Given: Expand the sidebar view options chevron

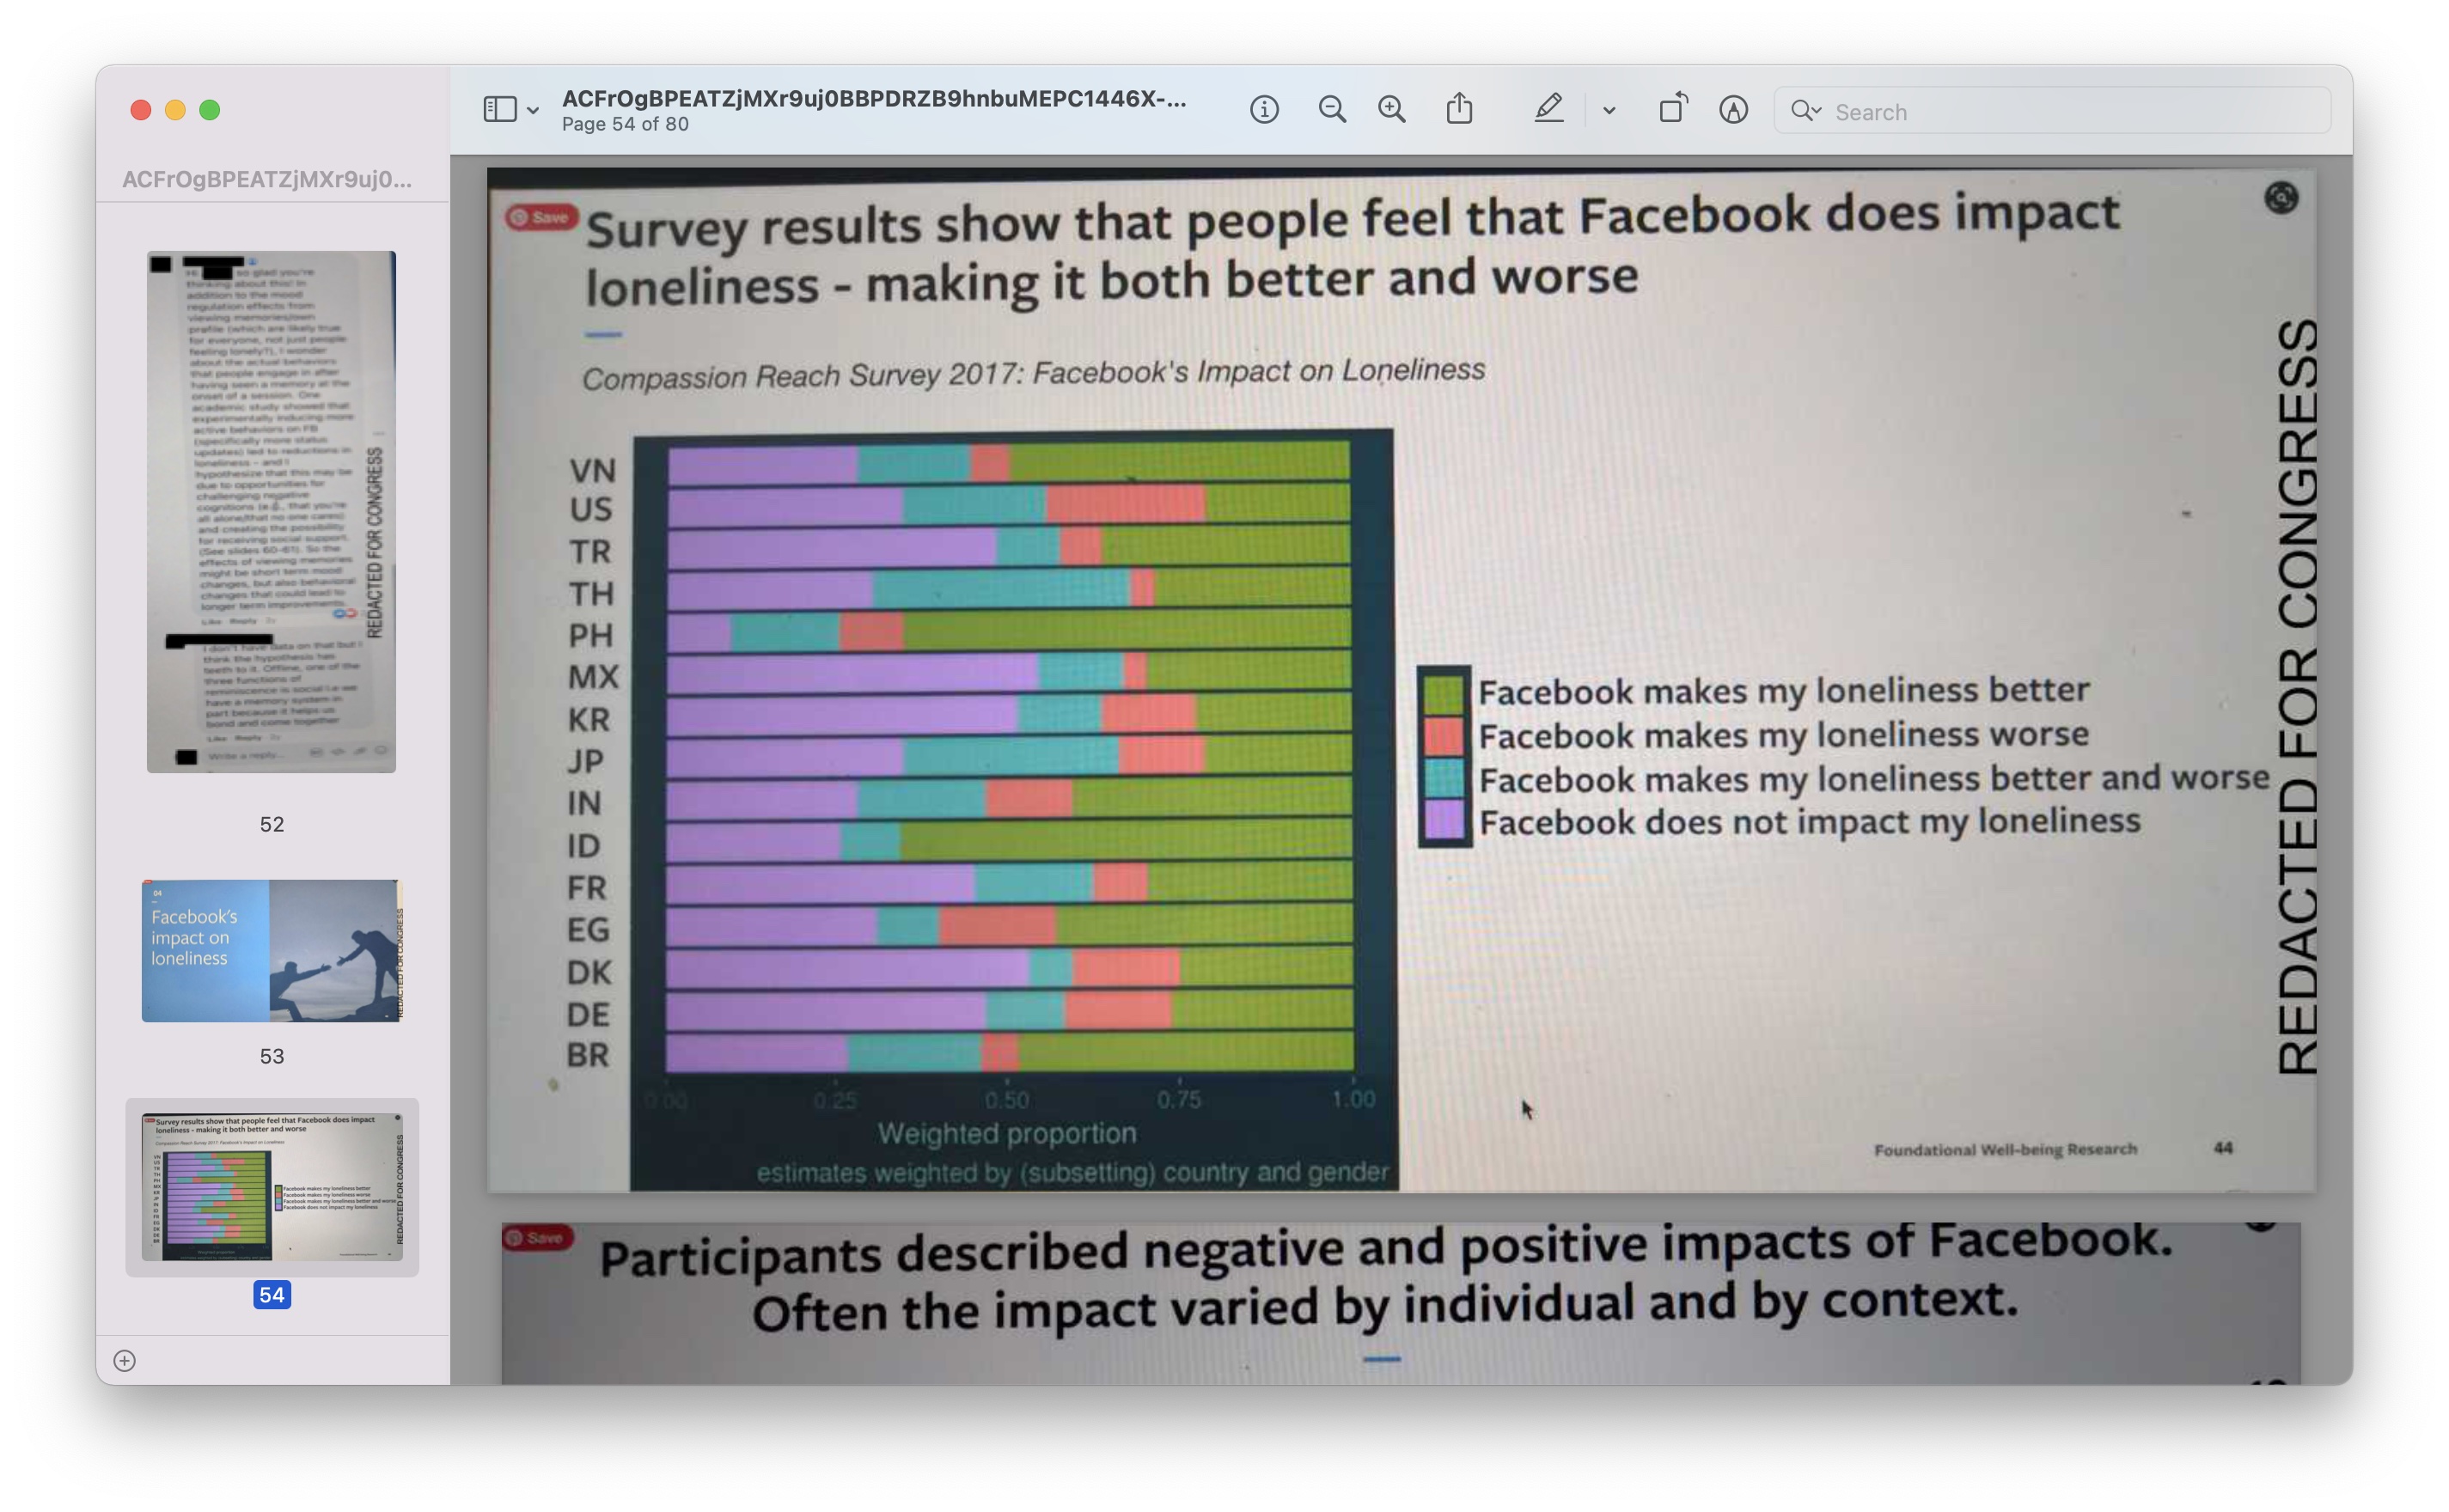Looking at the screenshot, I should coord(534,111).
